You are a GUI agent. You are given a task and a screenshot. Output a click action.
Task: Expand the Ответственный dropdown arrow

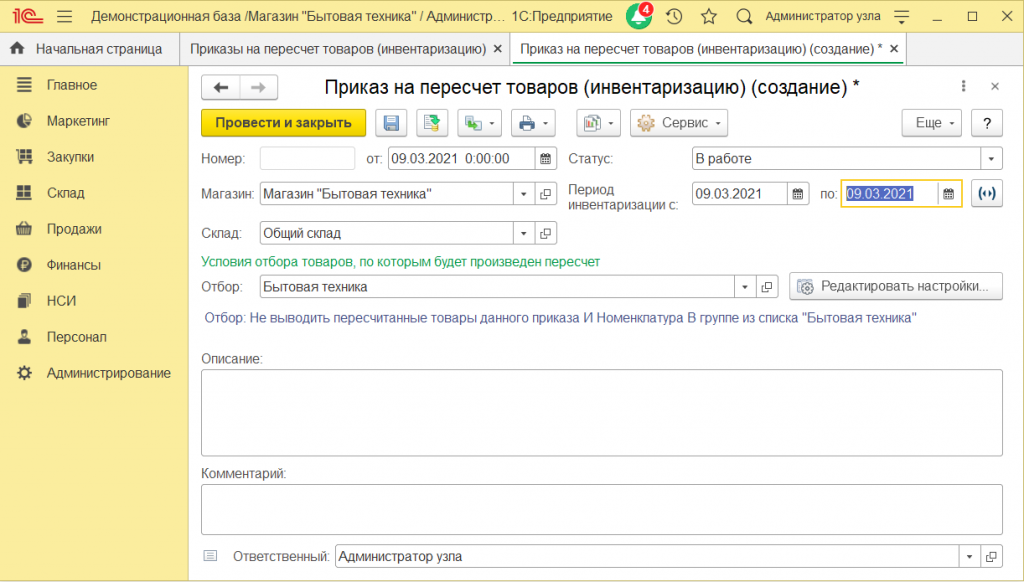969,557
